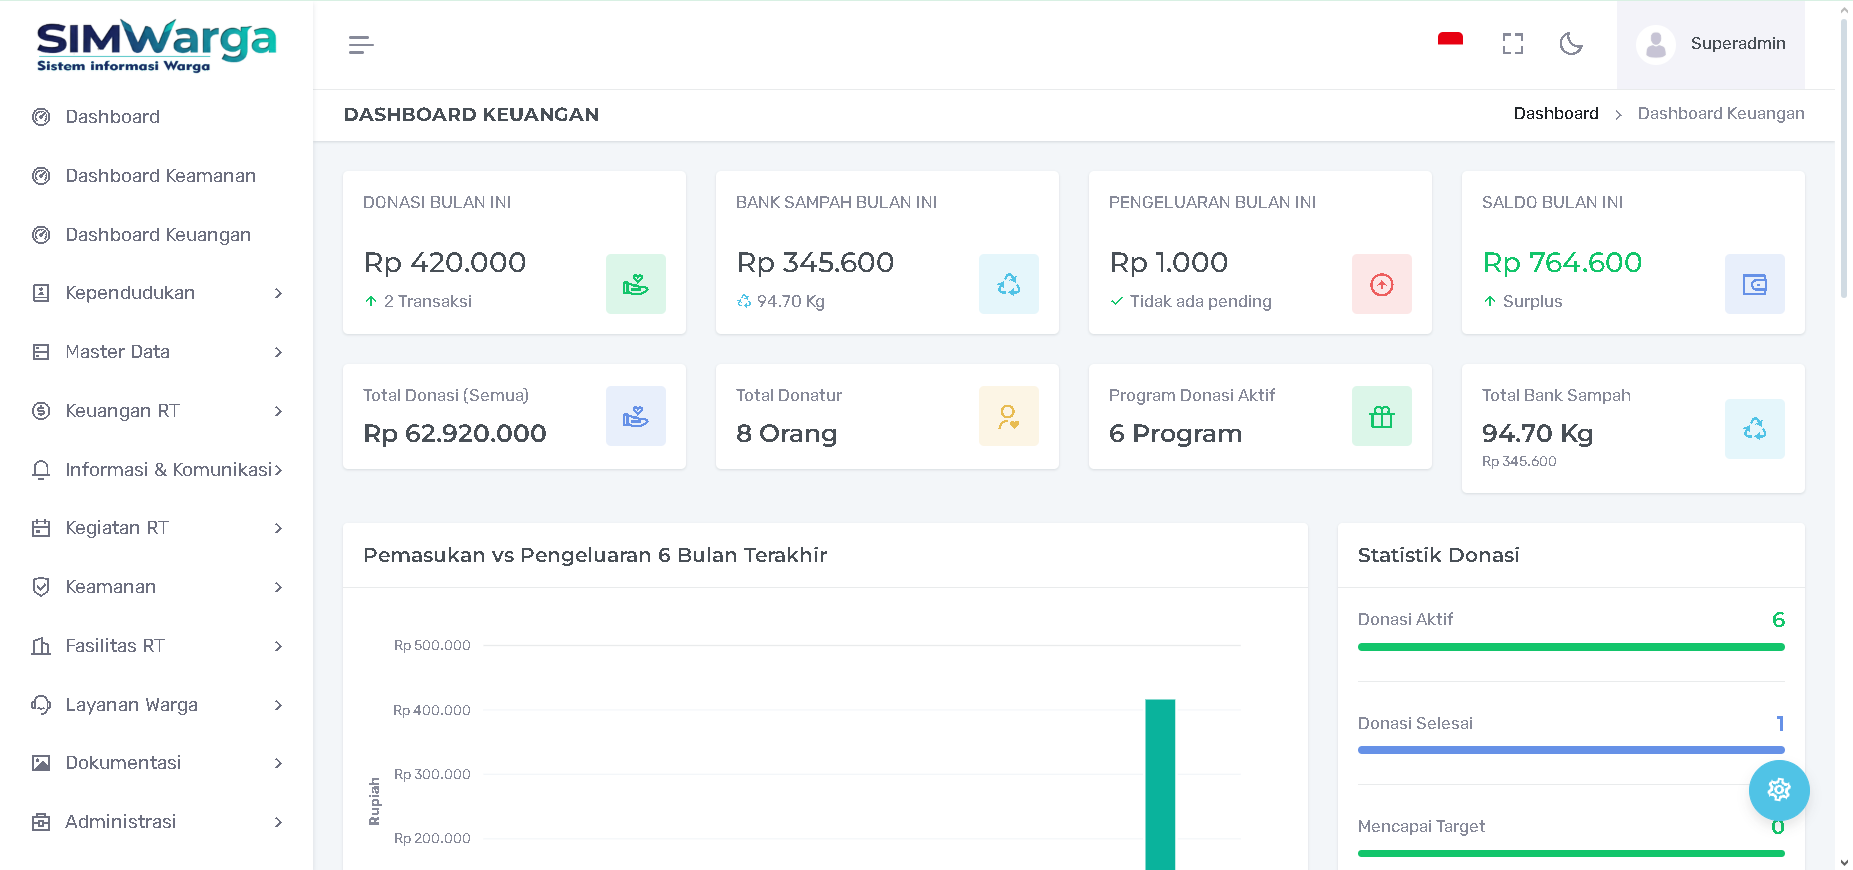The image size is (1853, 870).
Task: Click the donor icon in Total Donatur card
Action: coord(1008,417)
